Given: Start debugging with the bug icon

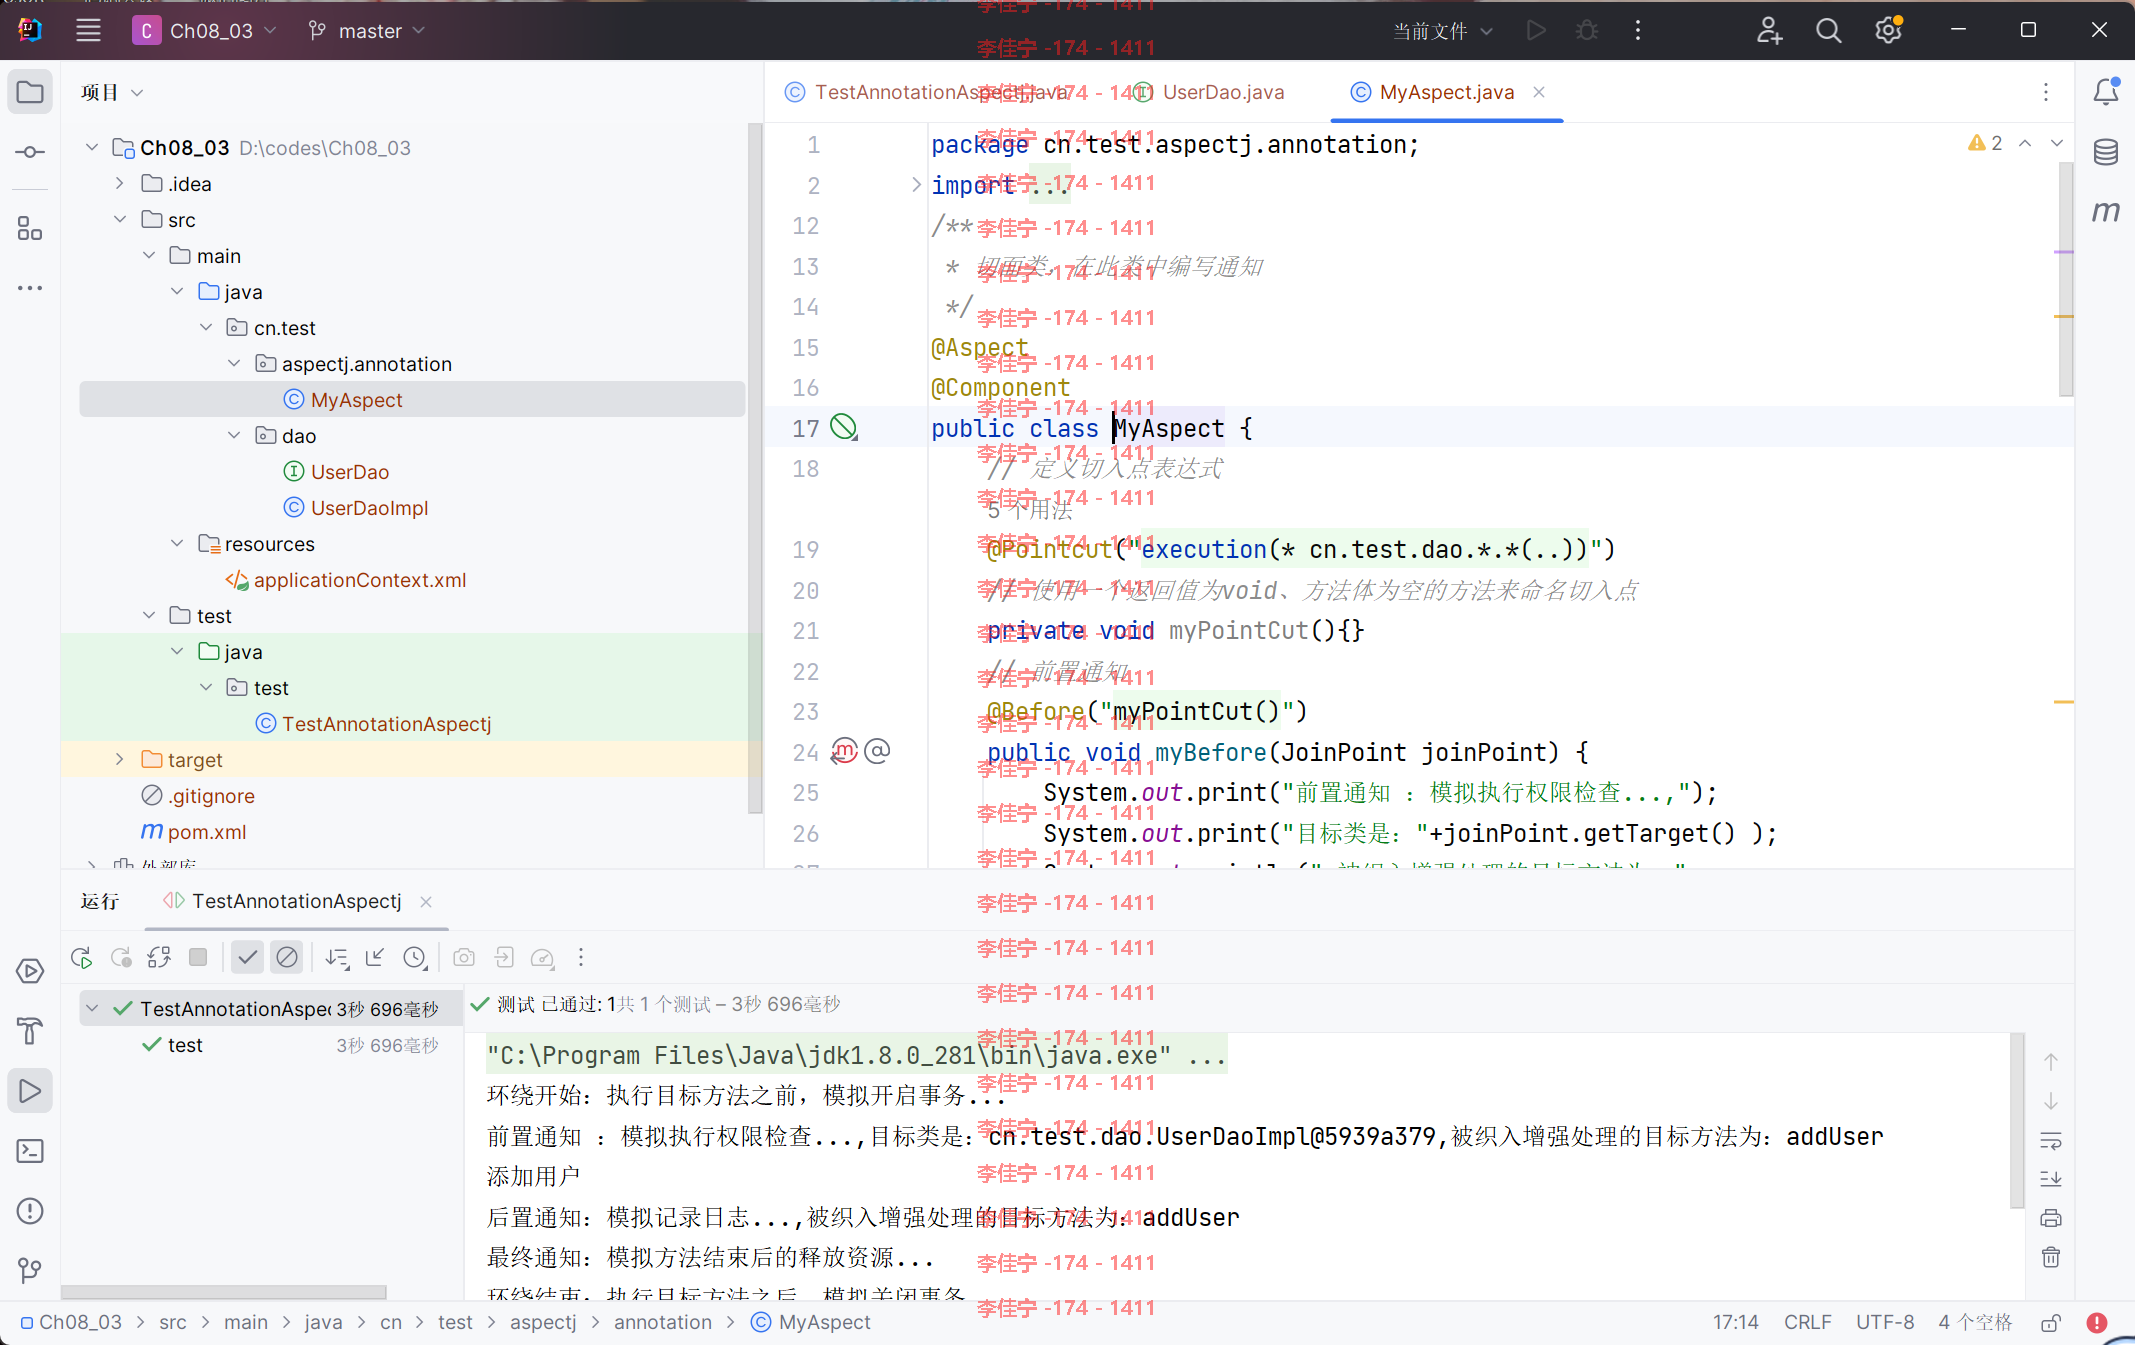Looking at the screenshot, I should [x=1587, y=31].
